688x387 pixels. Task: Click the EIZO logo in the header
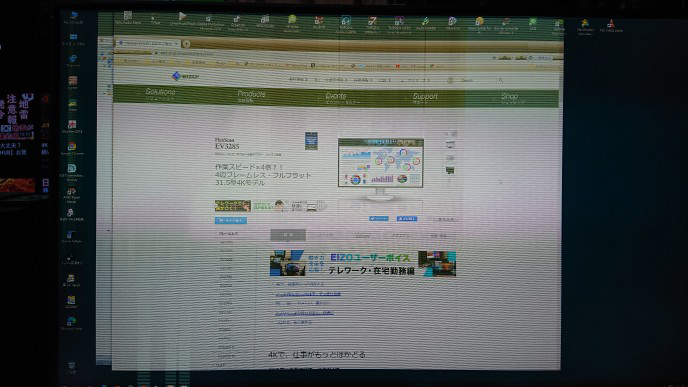click(x=186, y=76)
